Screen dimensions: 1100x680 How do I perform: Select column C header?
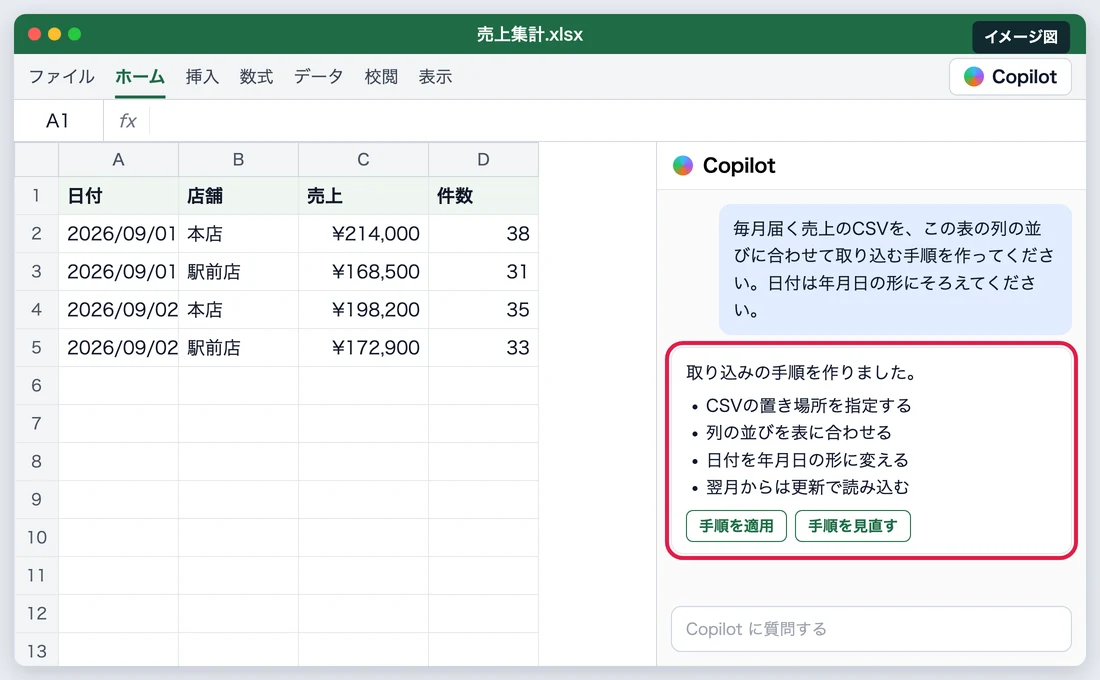click(363, 159)
